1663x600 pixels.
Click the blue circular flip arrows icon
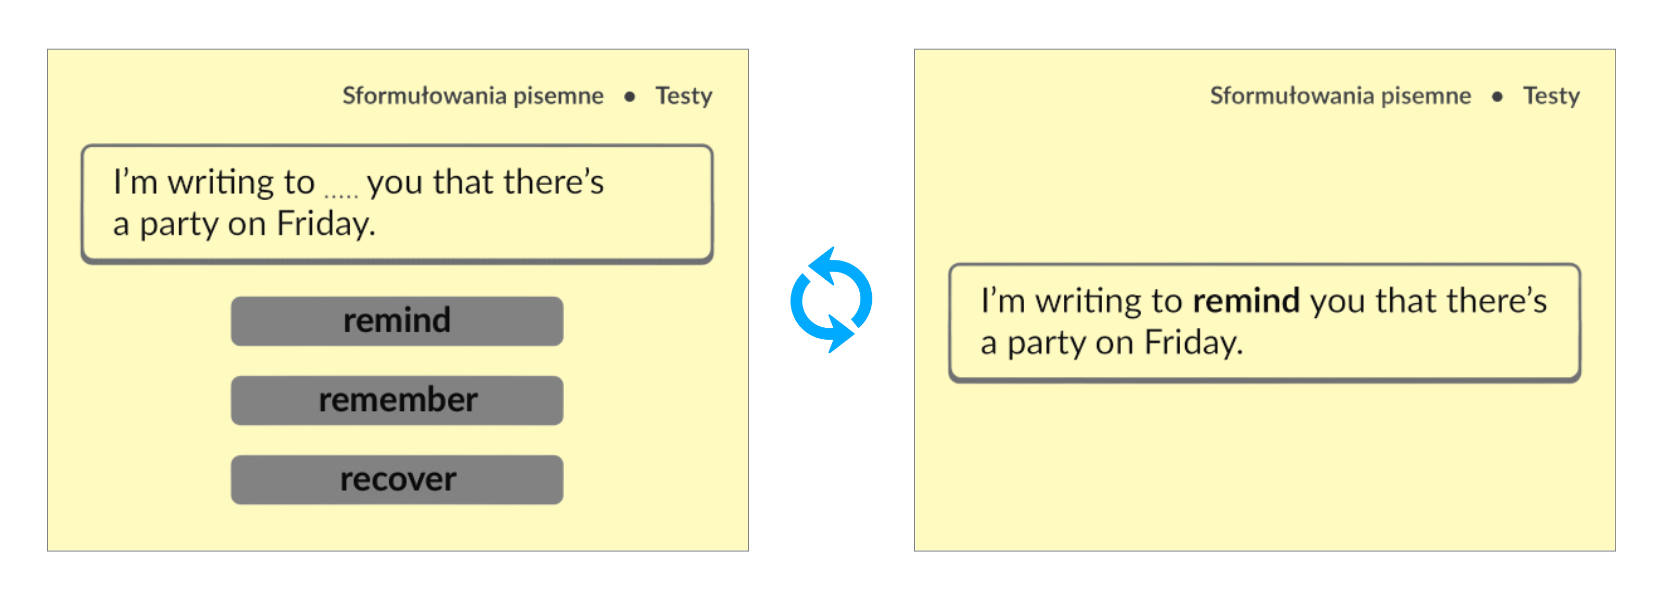pos(830,300)
